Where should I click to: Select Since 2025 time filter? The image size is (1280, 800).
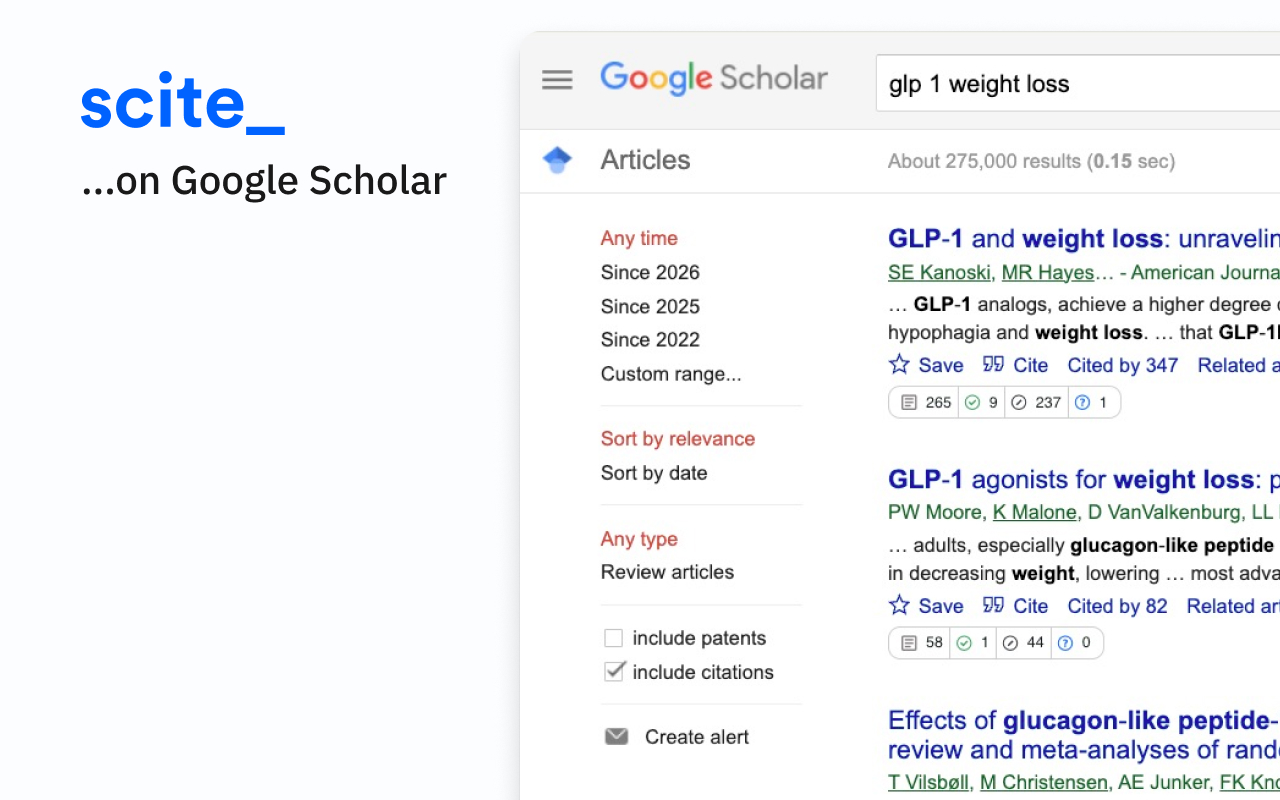(650, 307)
